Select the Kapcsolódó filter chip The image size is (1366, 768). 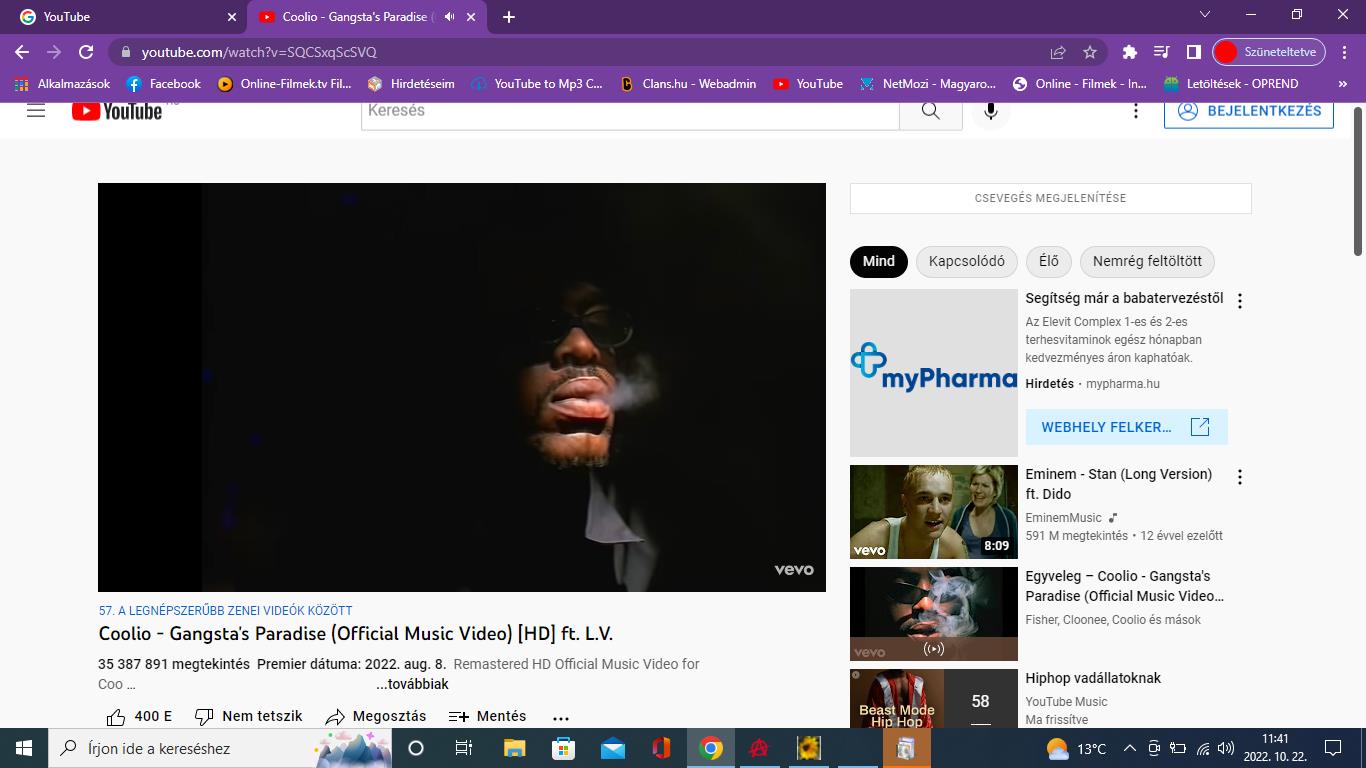coord(966,261)
